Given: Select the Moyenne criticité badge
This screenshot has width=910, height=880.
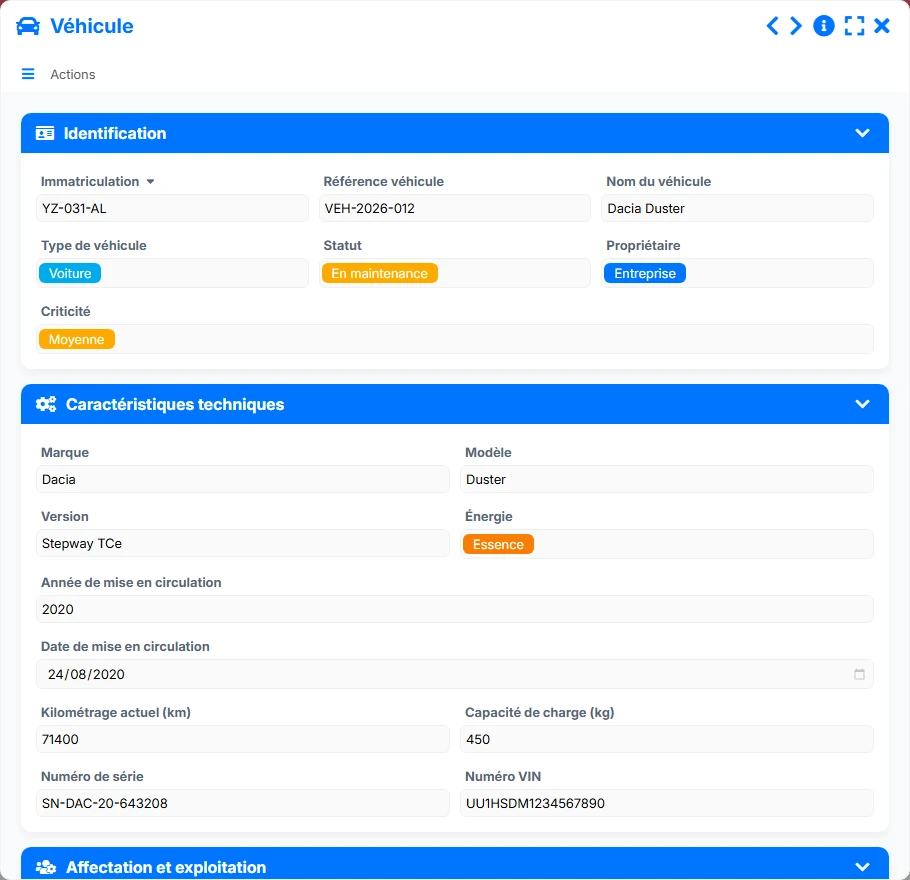Looking at the screenshot, I should pos(77,340).
